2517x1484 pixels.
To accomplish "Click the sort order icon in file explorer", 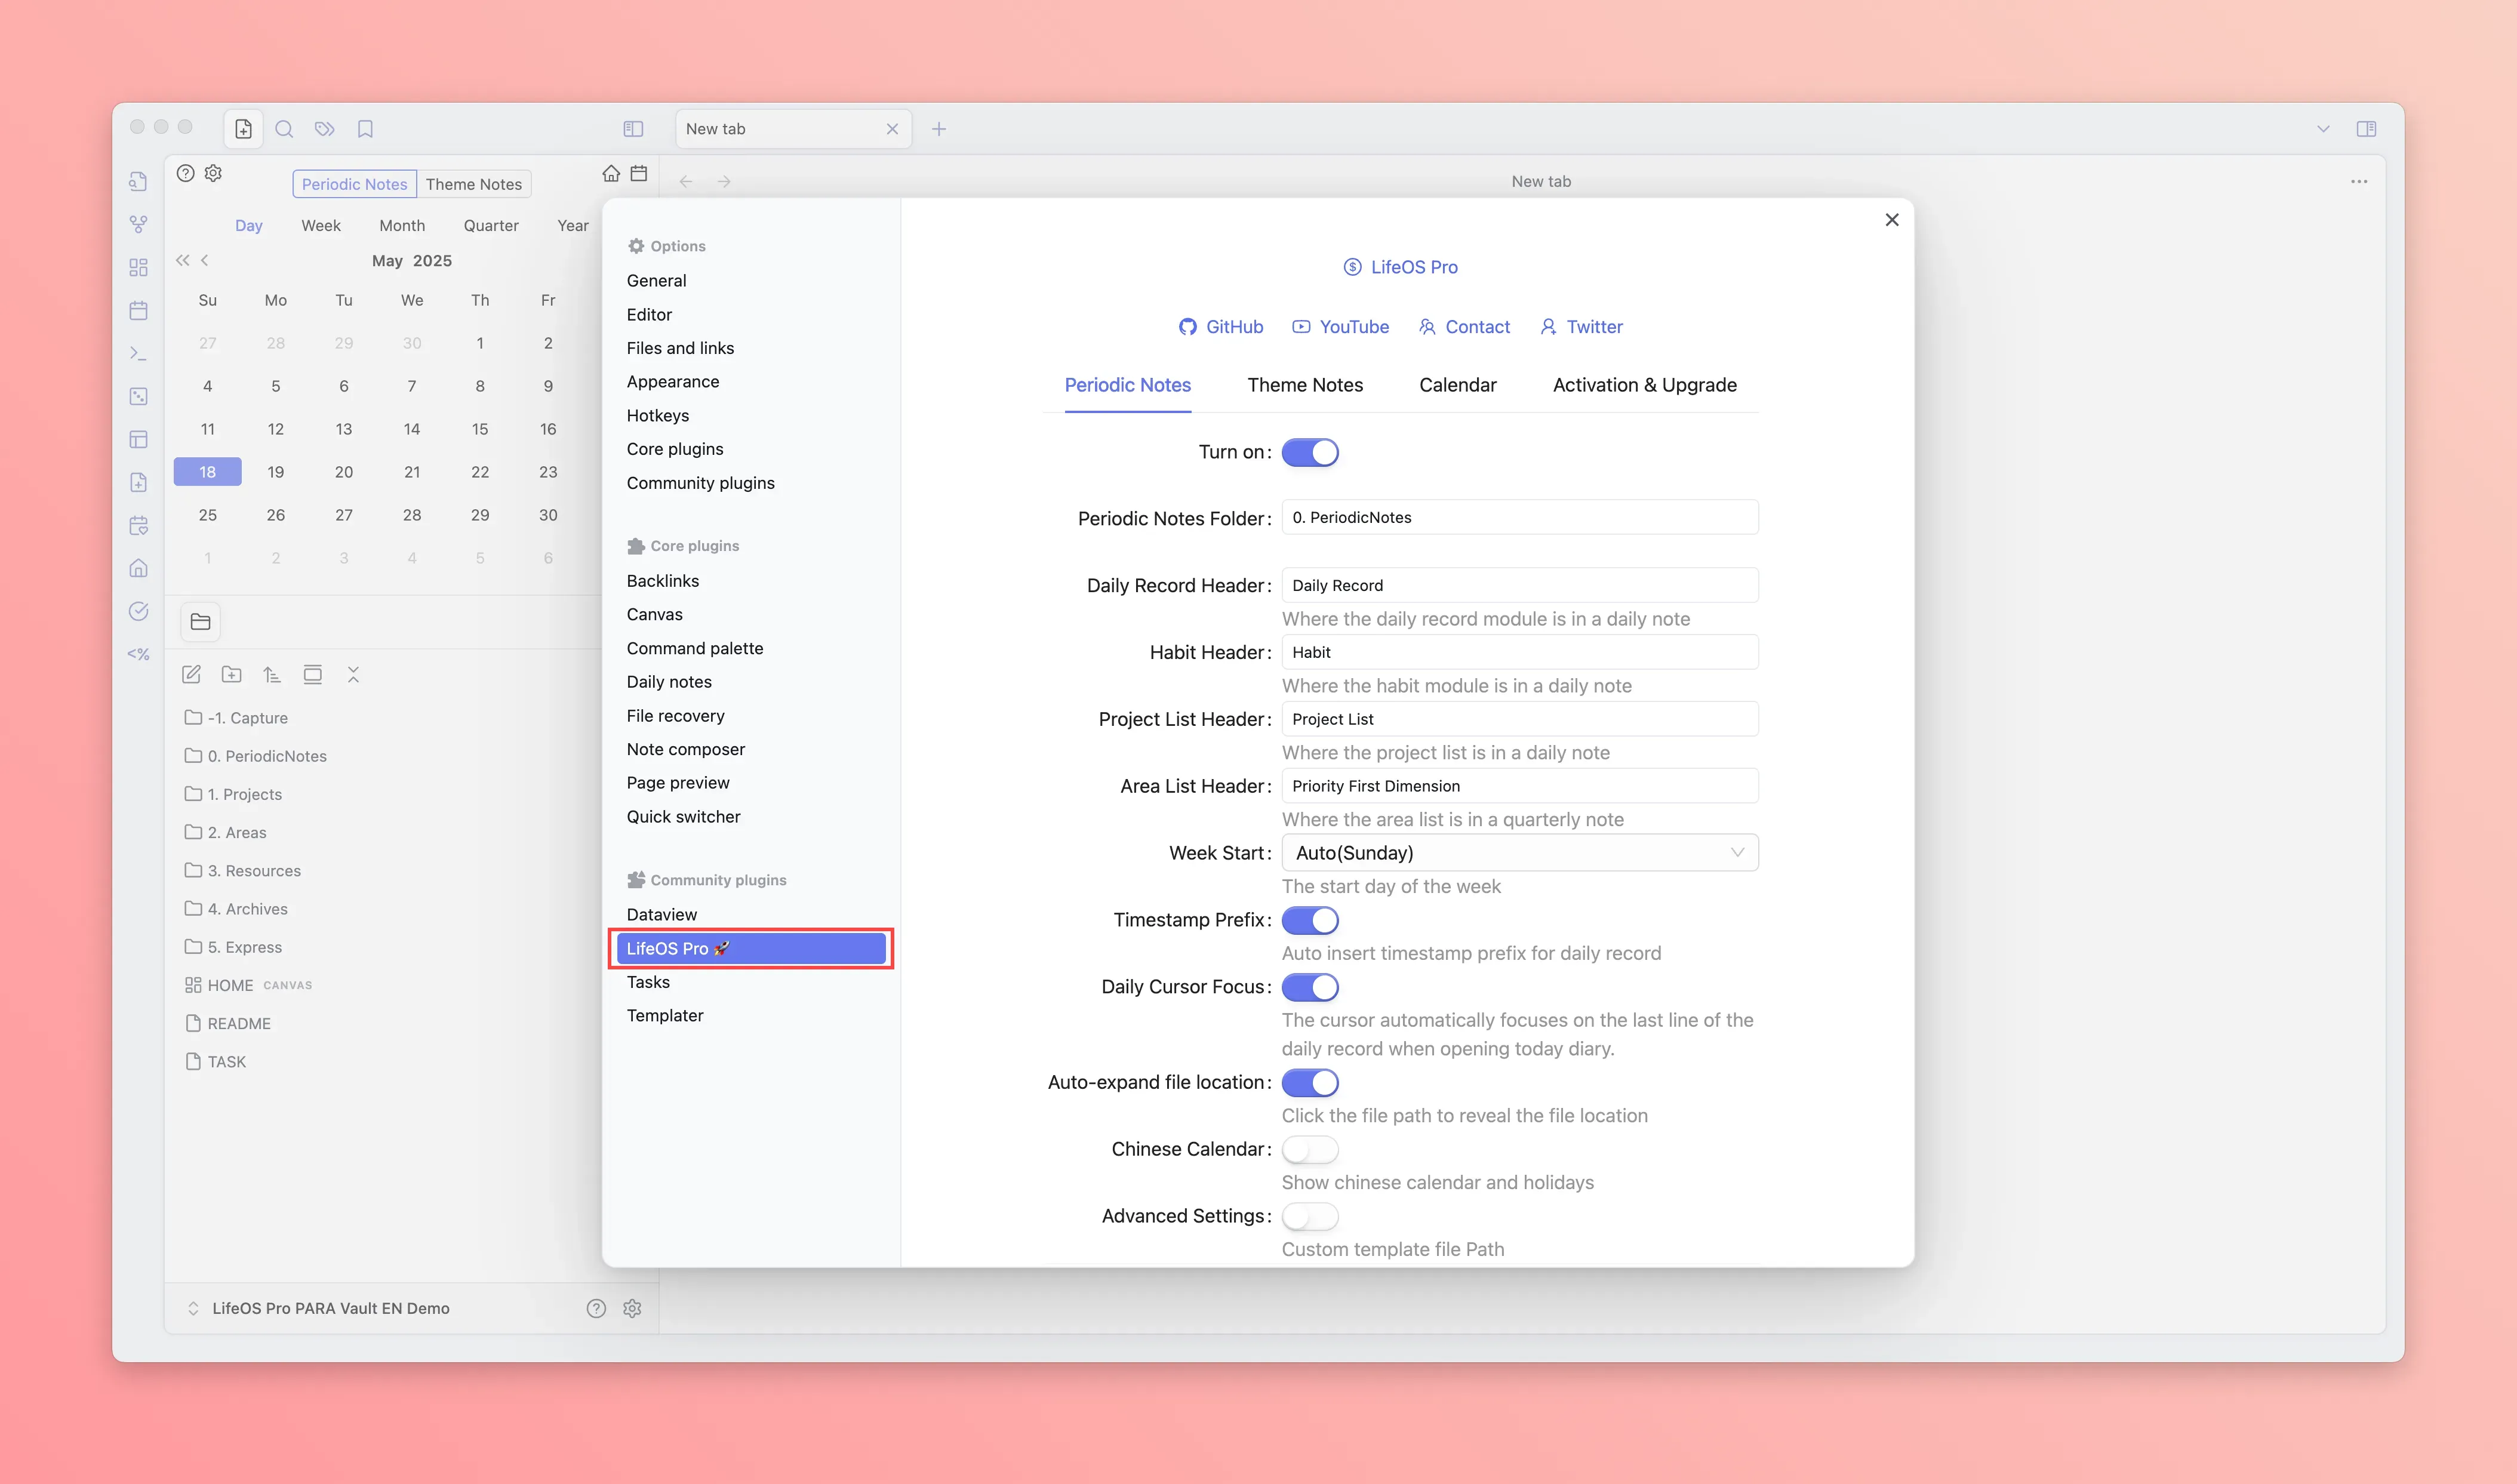I will tap(272, 675).
